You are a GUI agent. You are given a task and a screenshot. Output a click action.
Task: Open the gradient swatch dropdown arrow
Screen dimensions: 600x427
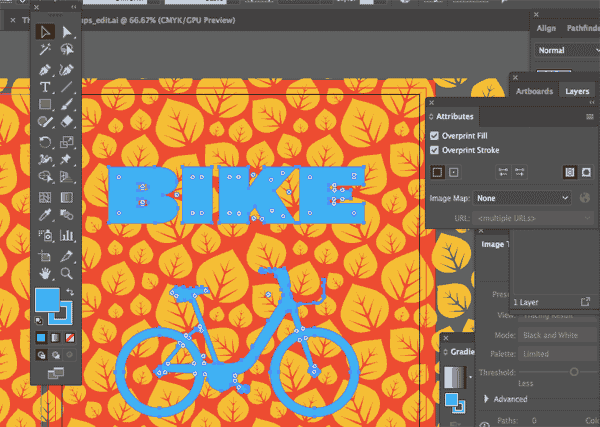click(471, 377)
